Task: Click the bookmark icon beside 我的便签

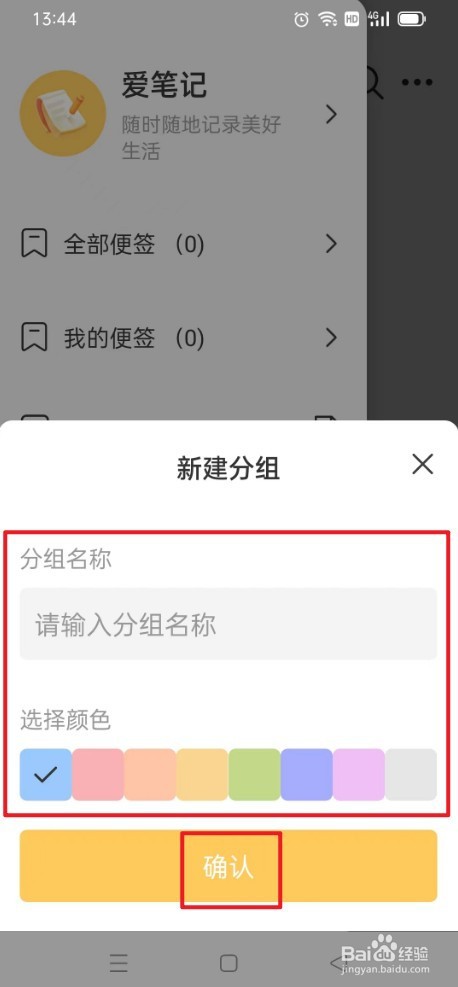Action: coord(34,338)
